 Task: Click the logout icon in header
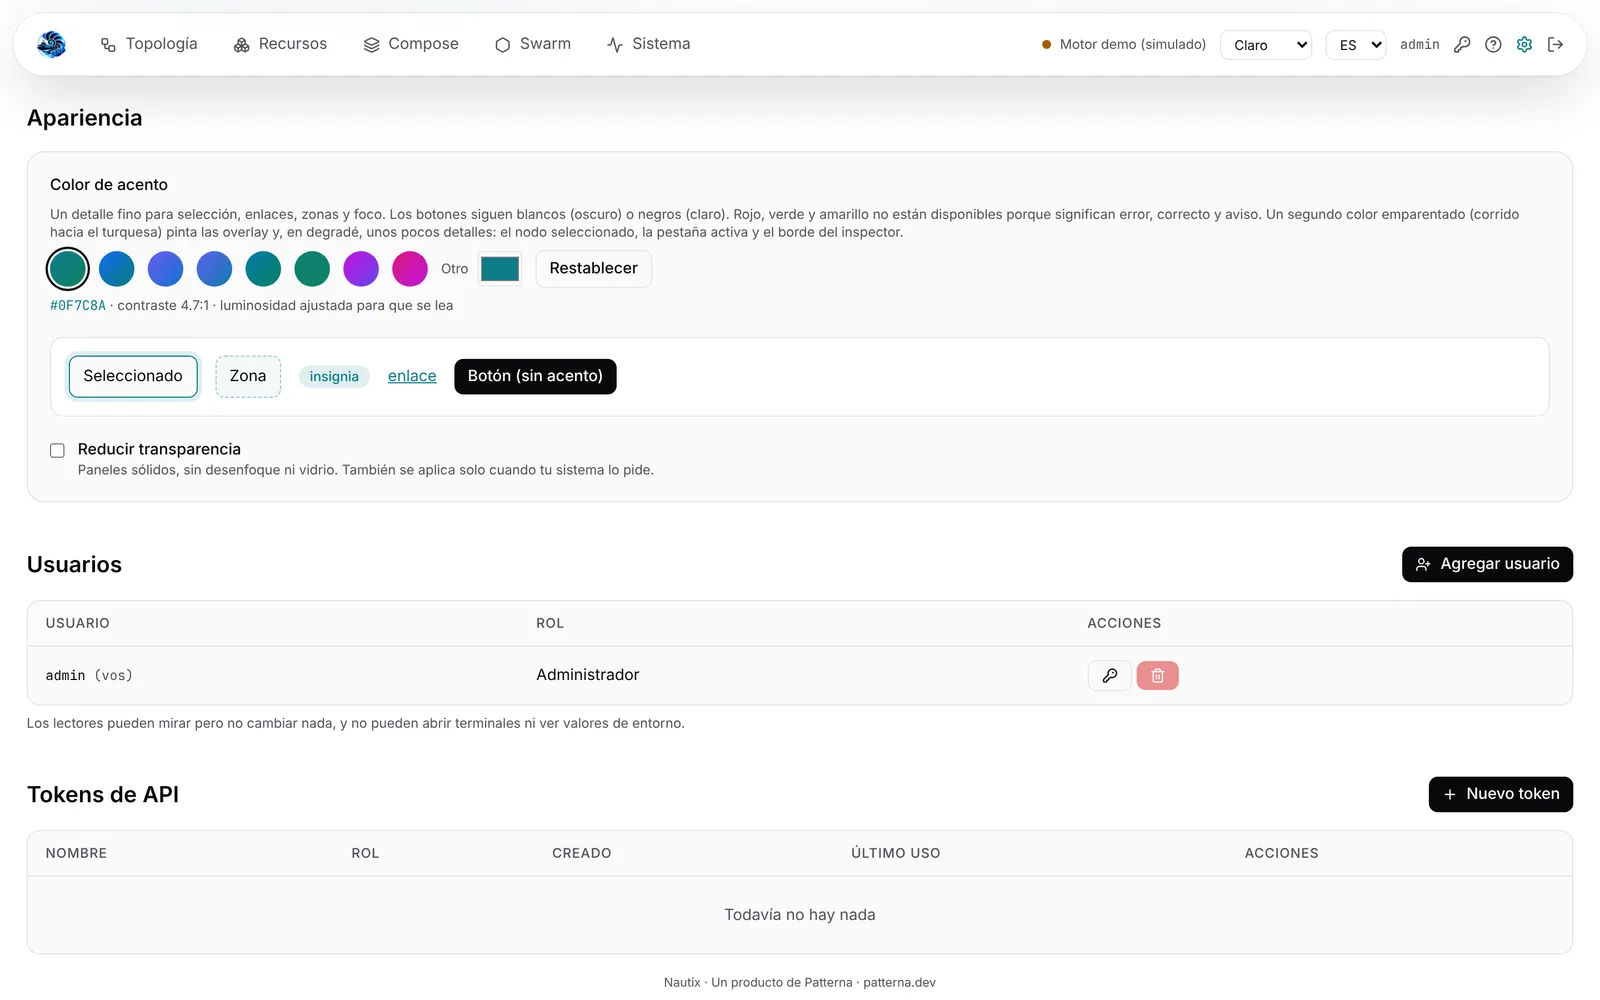[1555, 44]
